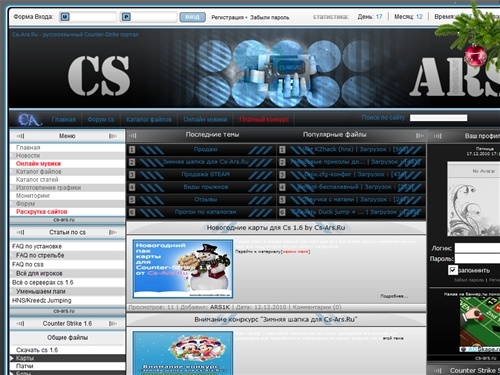Open the Duck jump popular file
The image size is (500, 375).
pyautogui.click(x=355, y=212)
